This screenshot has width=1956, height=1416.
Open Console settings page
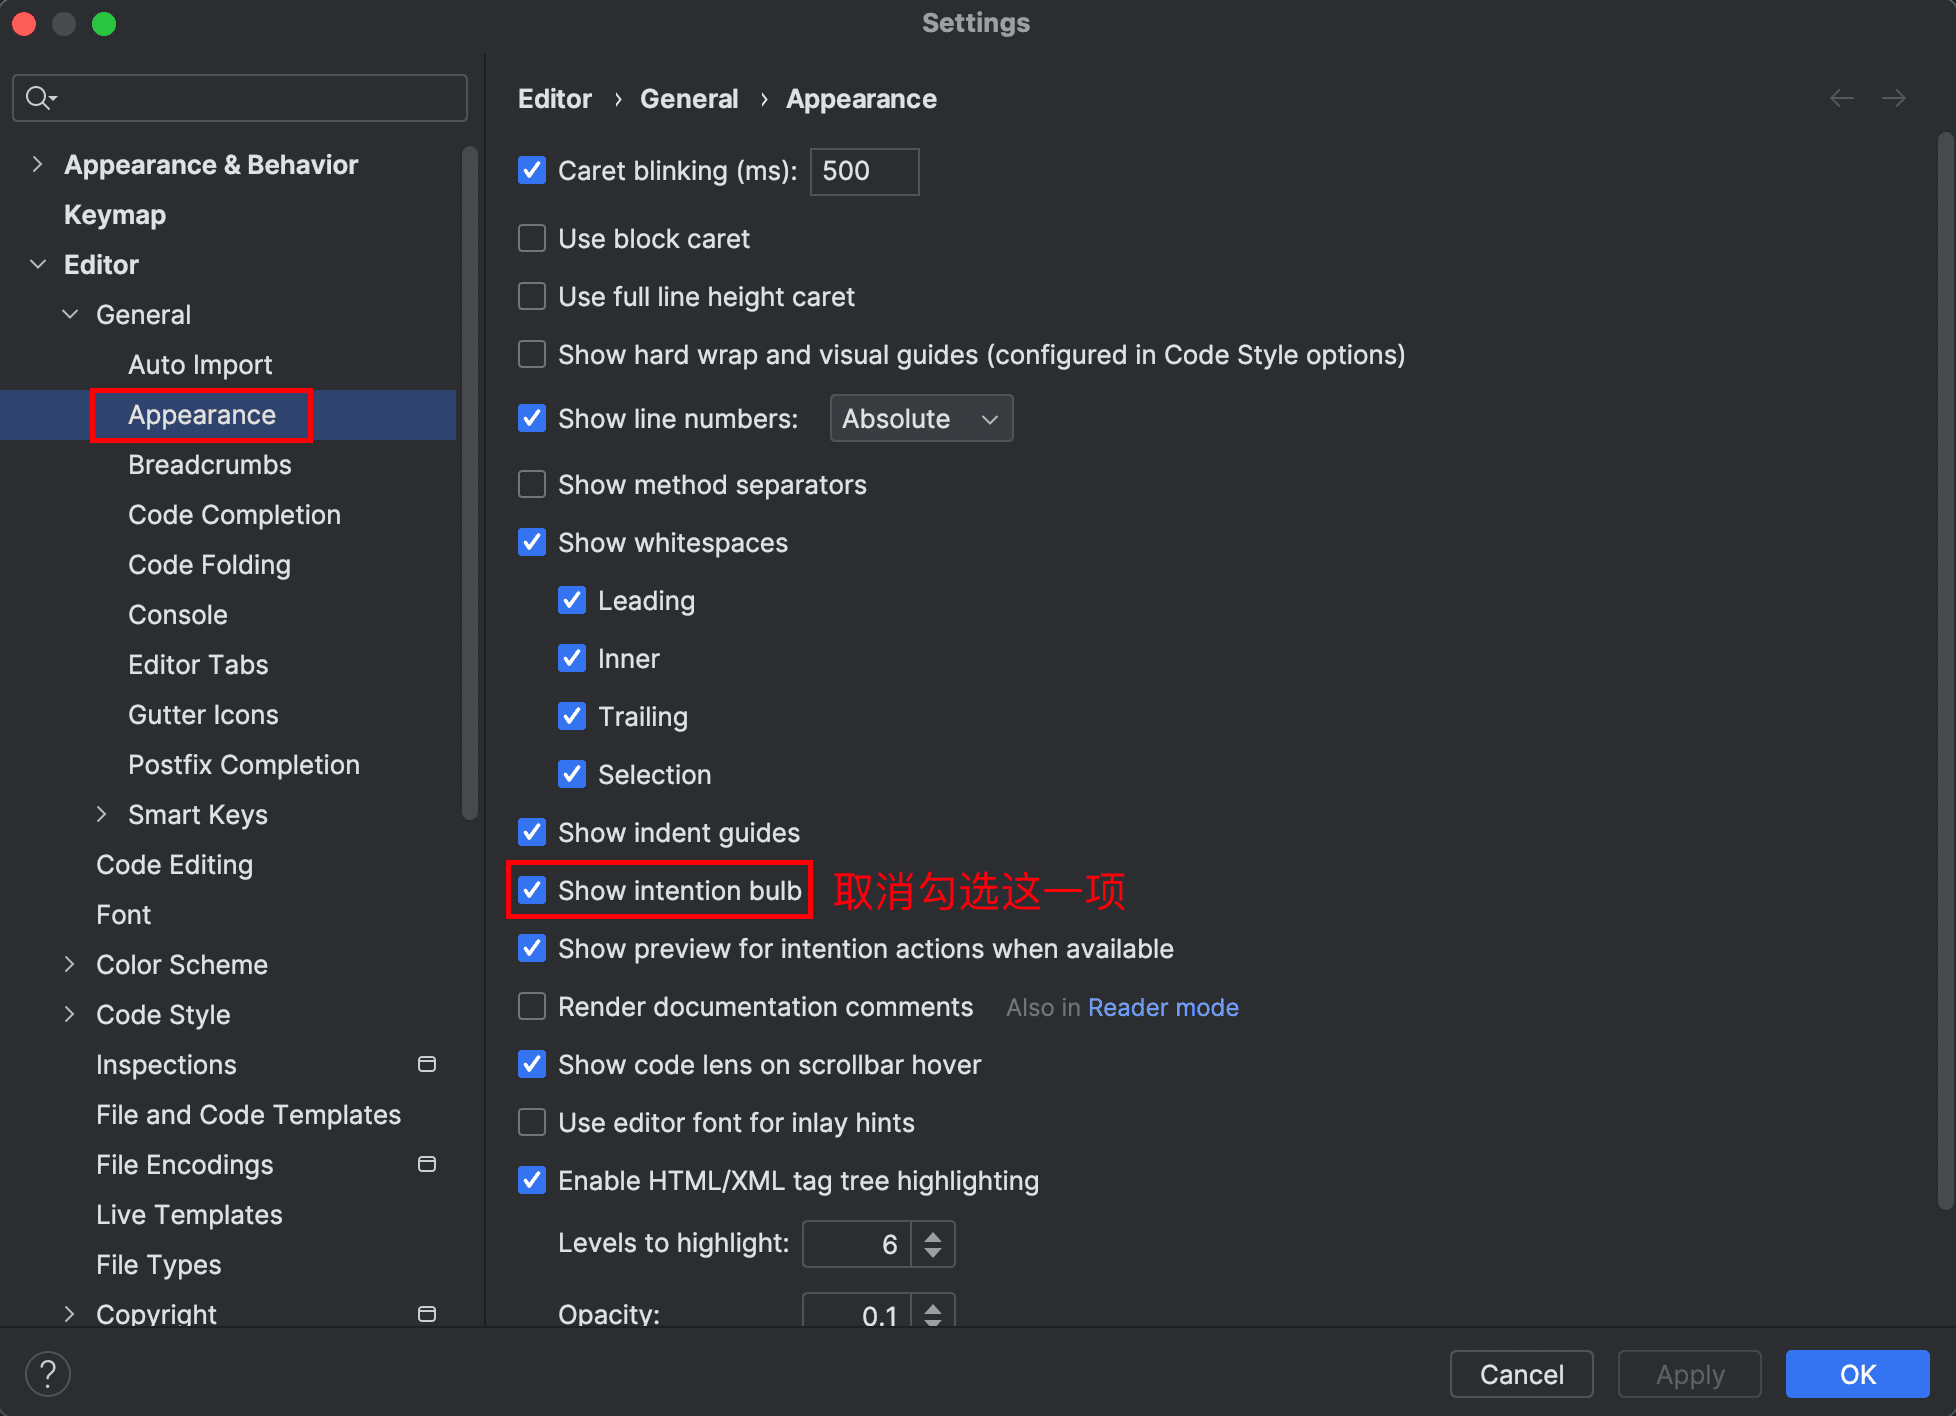(x=178, y=614)
